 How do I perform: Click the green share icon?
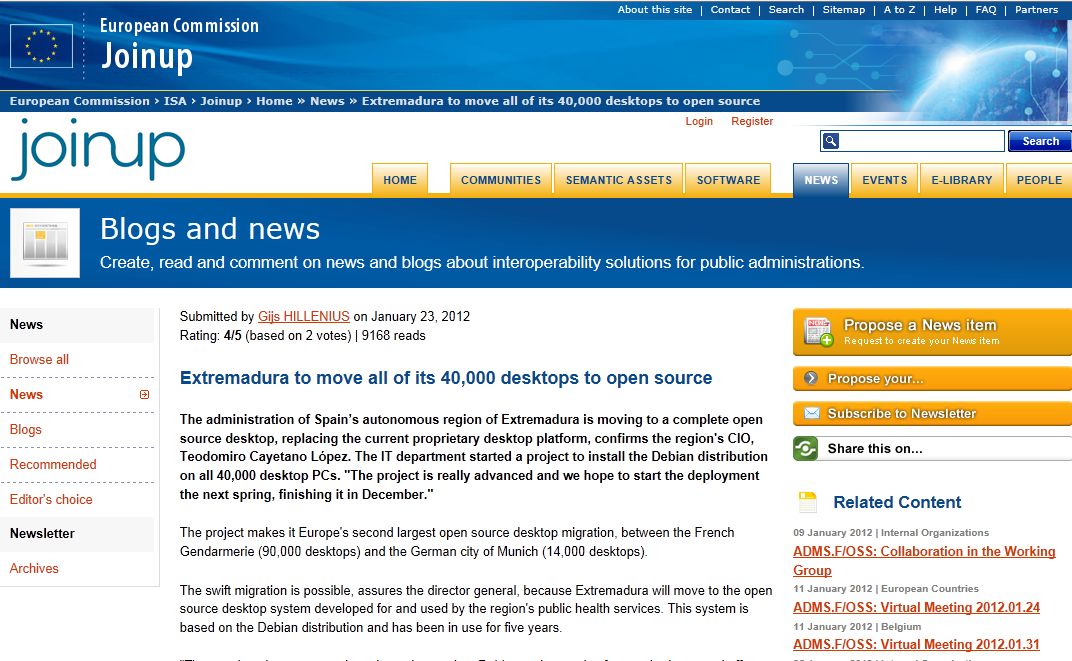coord(805,448)
